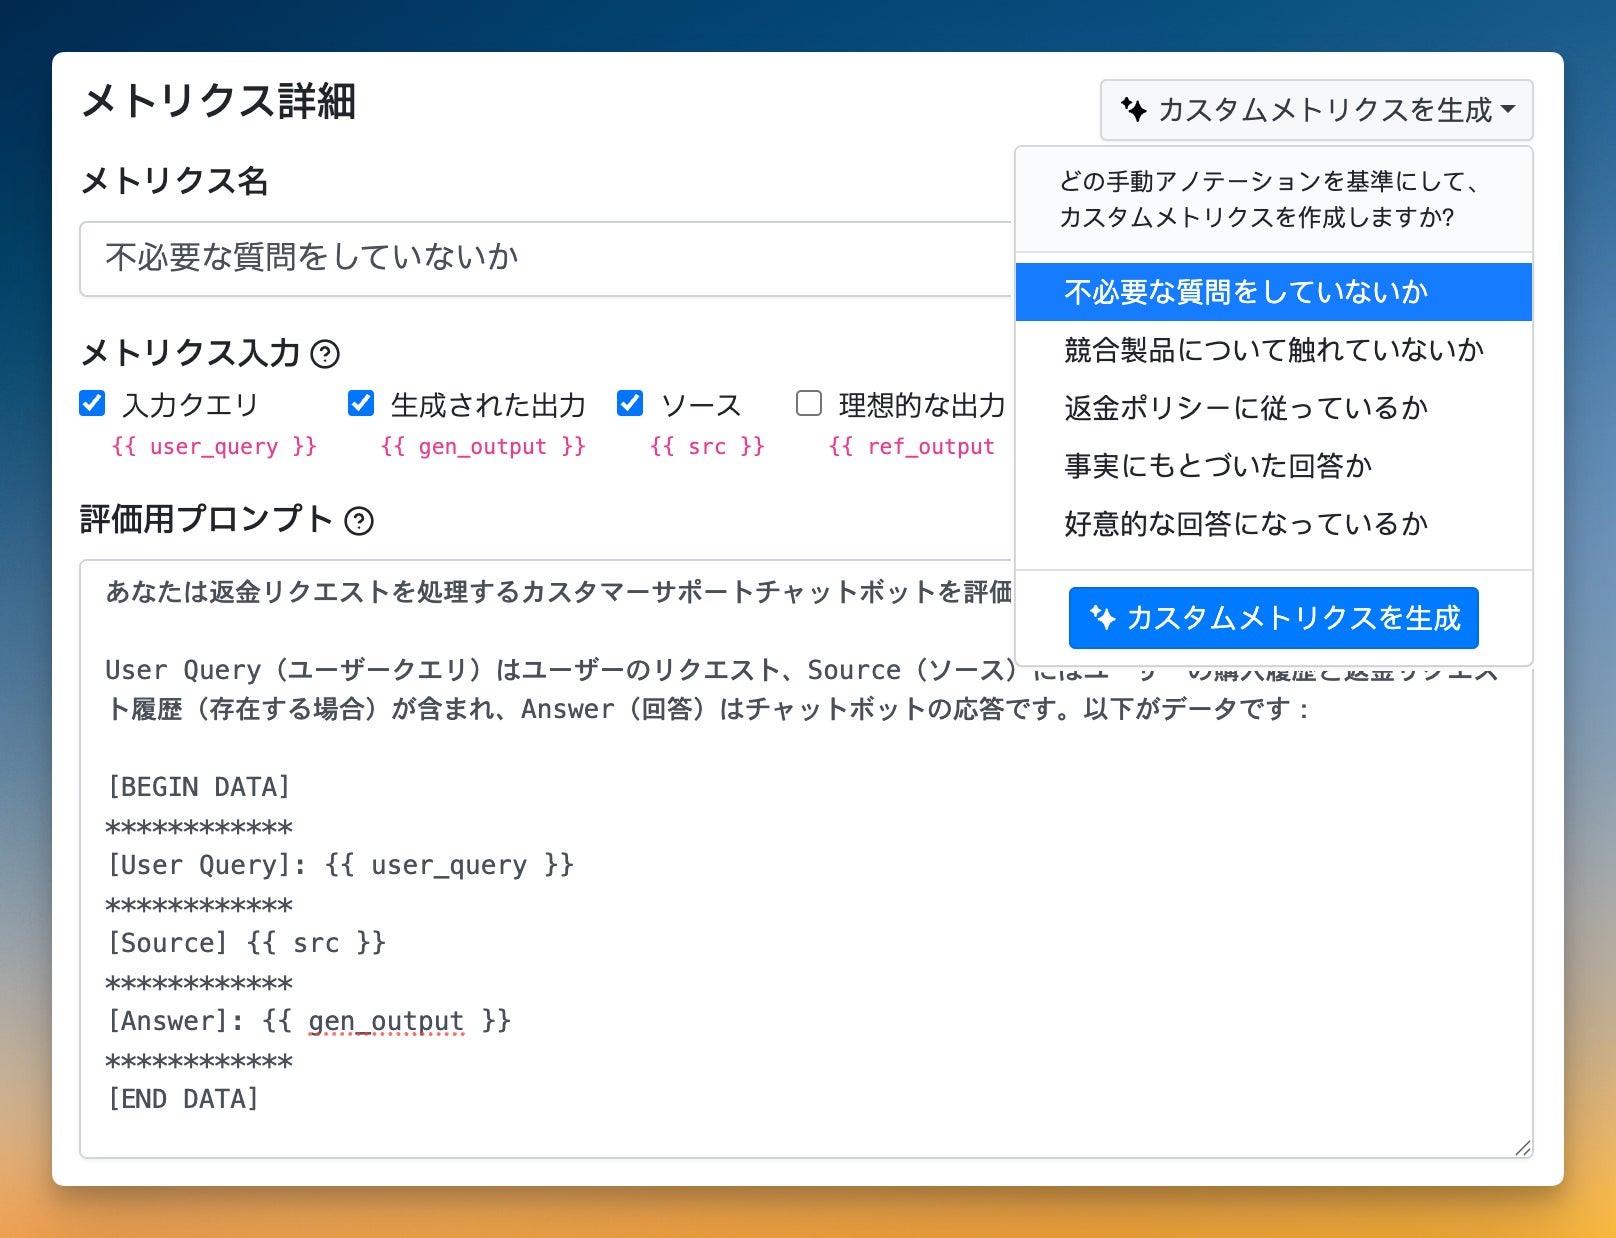The width and height of the screenshot is (1616, 1238).
Task: Grab the prompt textarea resize handle
Action: 1523,1148
